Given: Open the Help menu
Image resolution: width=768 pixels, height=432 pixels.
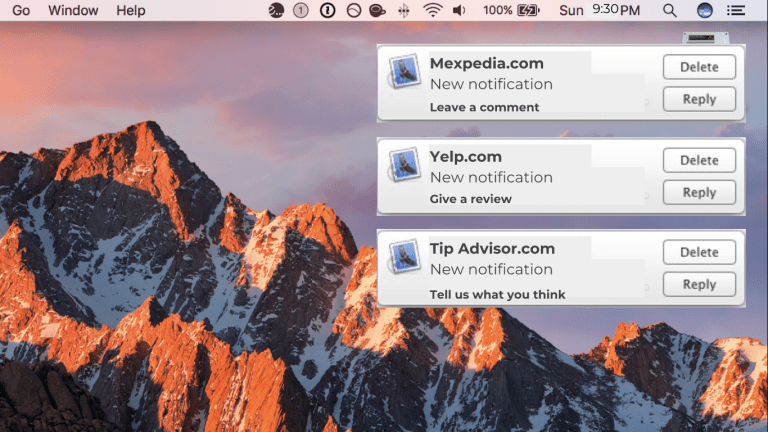Looking at the screenshot, I should click(130, 10).
